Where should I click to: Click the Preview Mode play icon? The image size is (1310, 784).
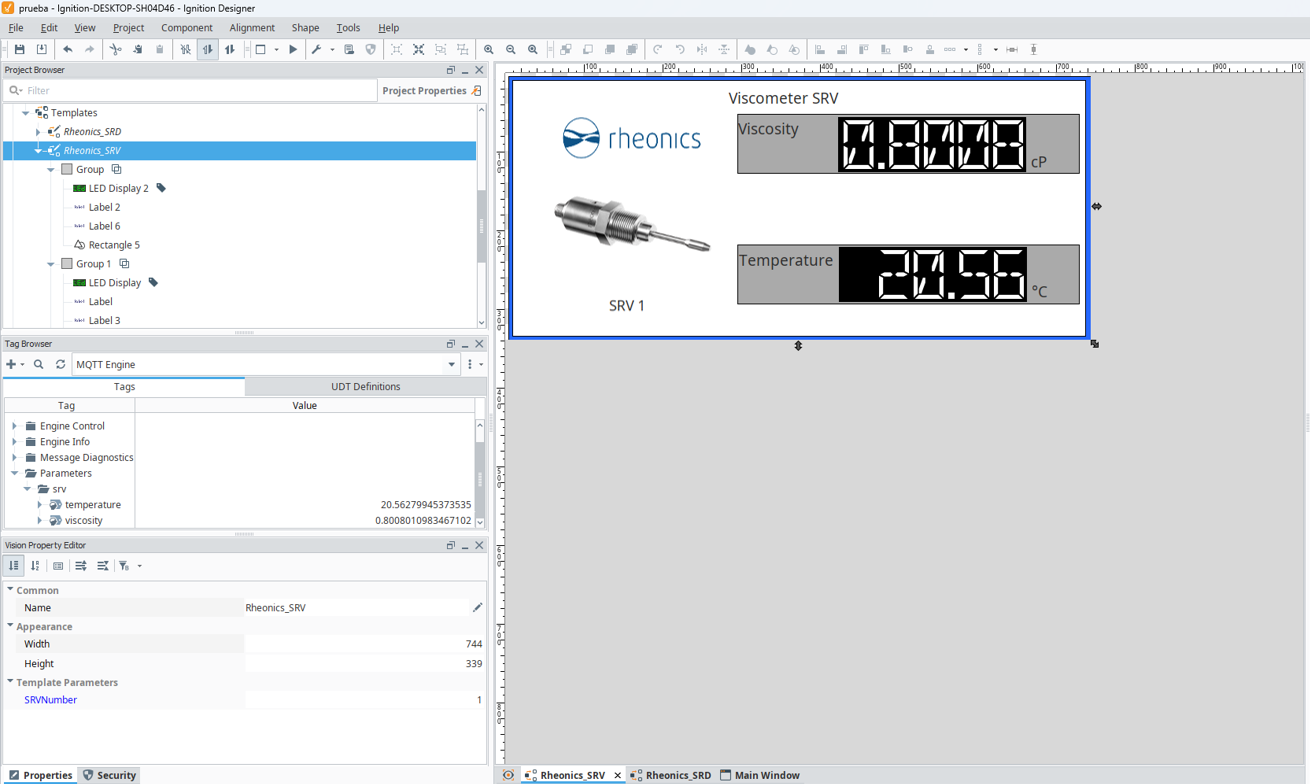293,49
